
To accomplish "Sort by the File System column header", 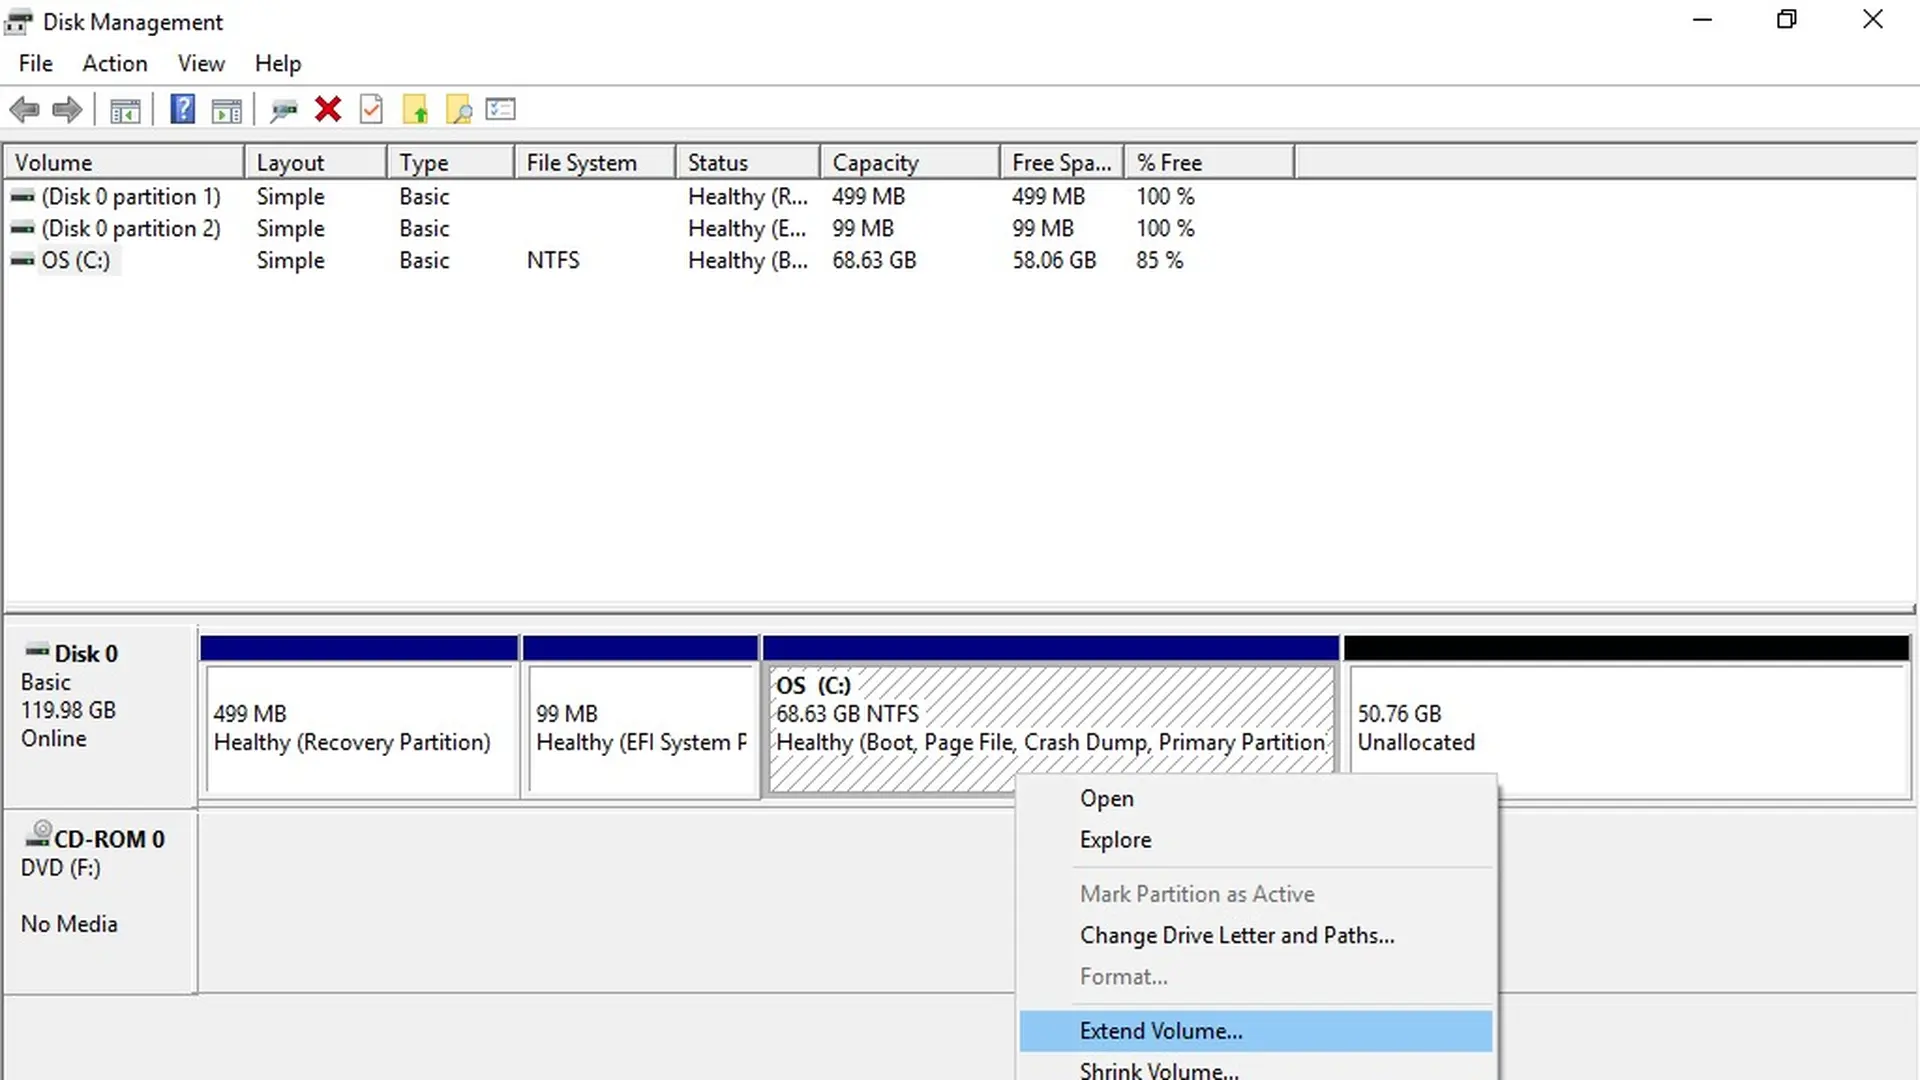I will pos(595,162).
